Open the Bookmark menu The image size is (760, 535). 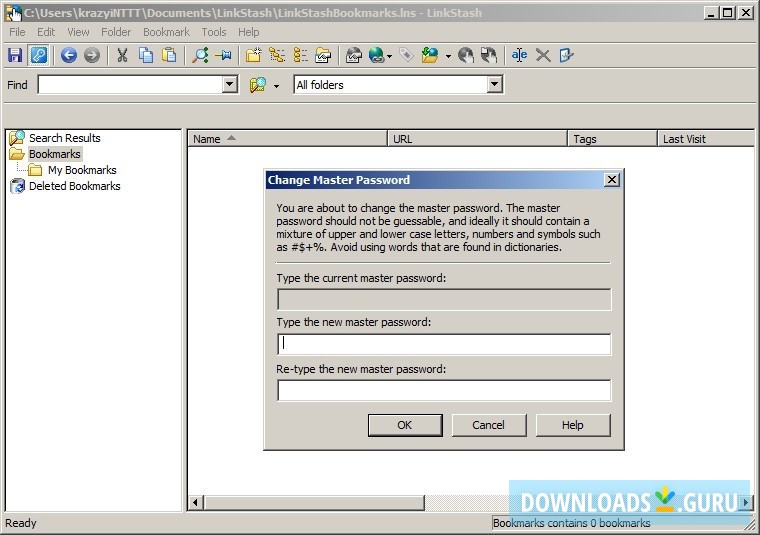(166, 32)
